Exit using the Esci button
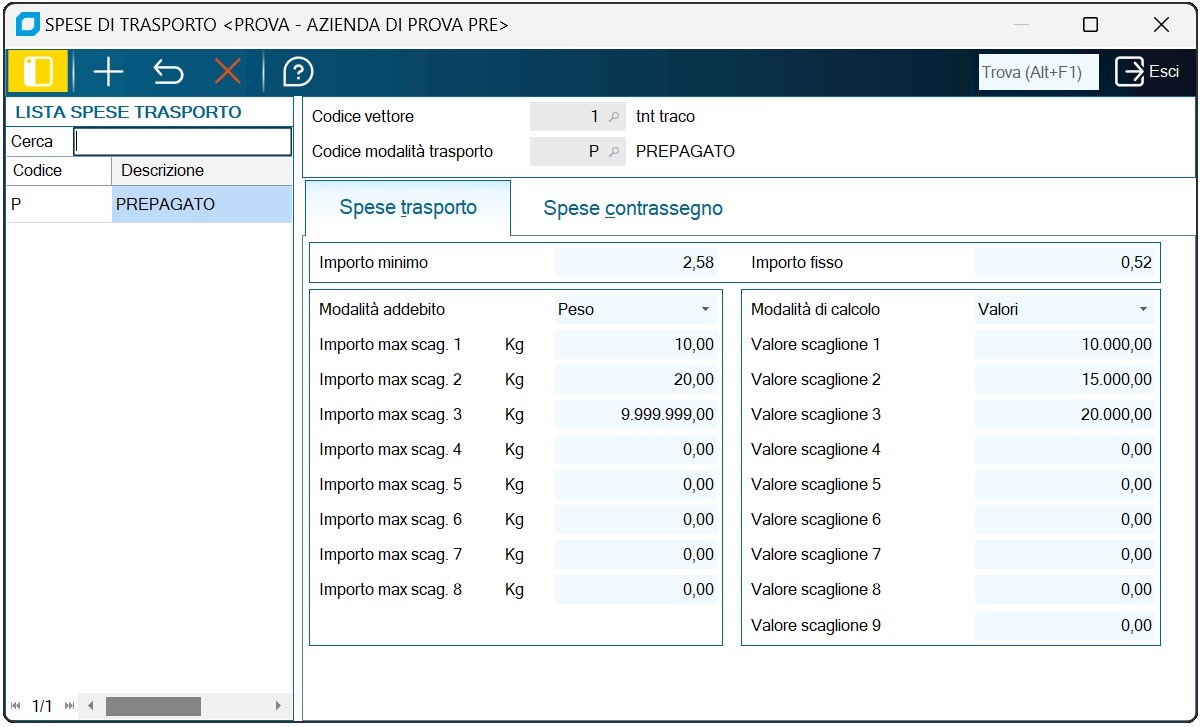Image resolution: width=1201 pixels, height=727 pixels. coord(1148,72)
